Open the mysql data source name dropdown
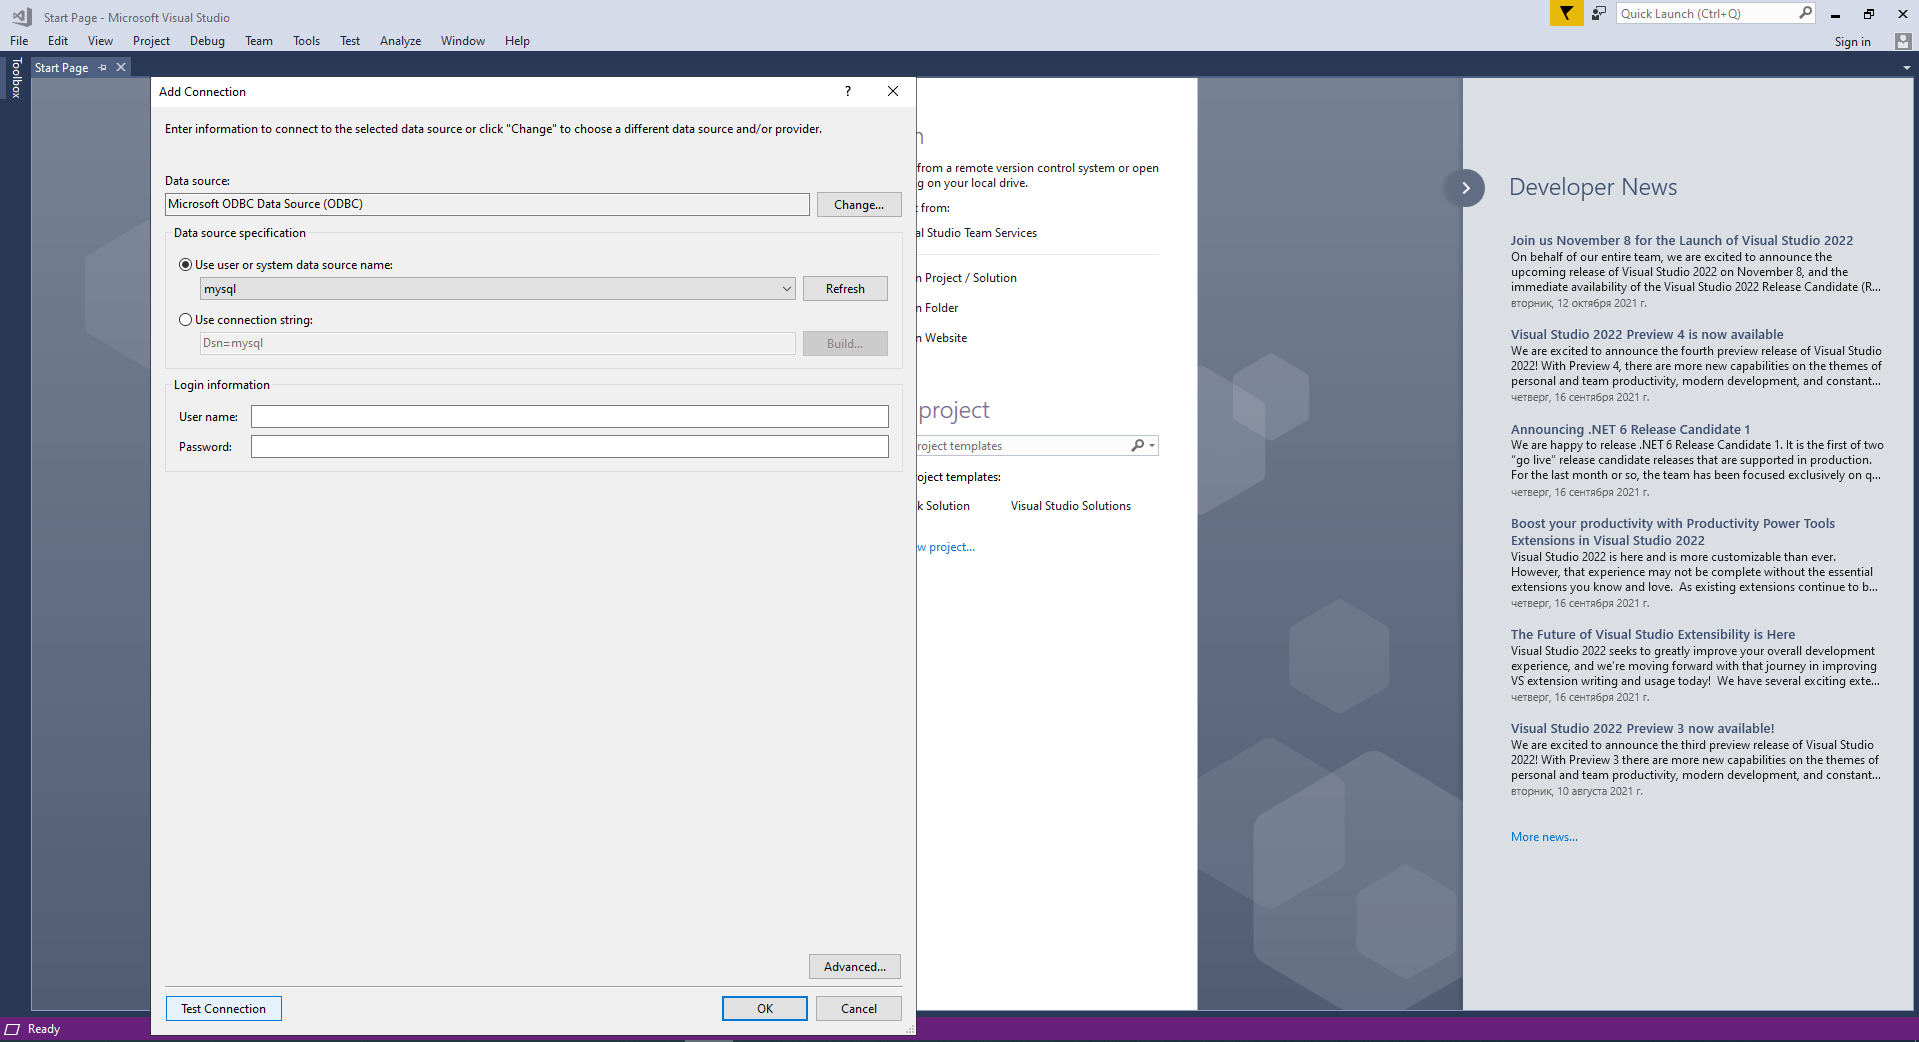This screenshot has width=1919, height=1042. [786, 288]
